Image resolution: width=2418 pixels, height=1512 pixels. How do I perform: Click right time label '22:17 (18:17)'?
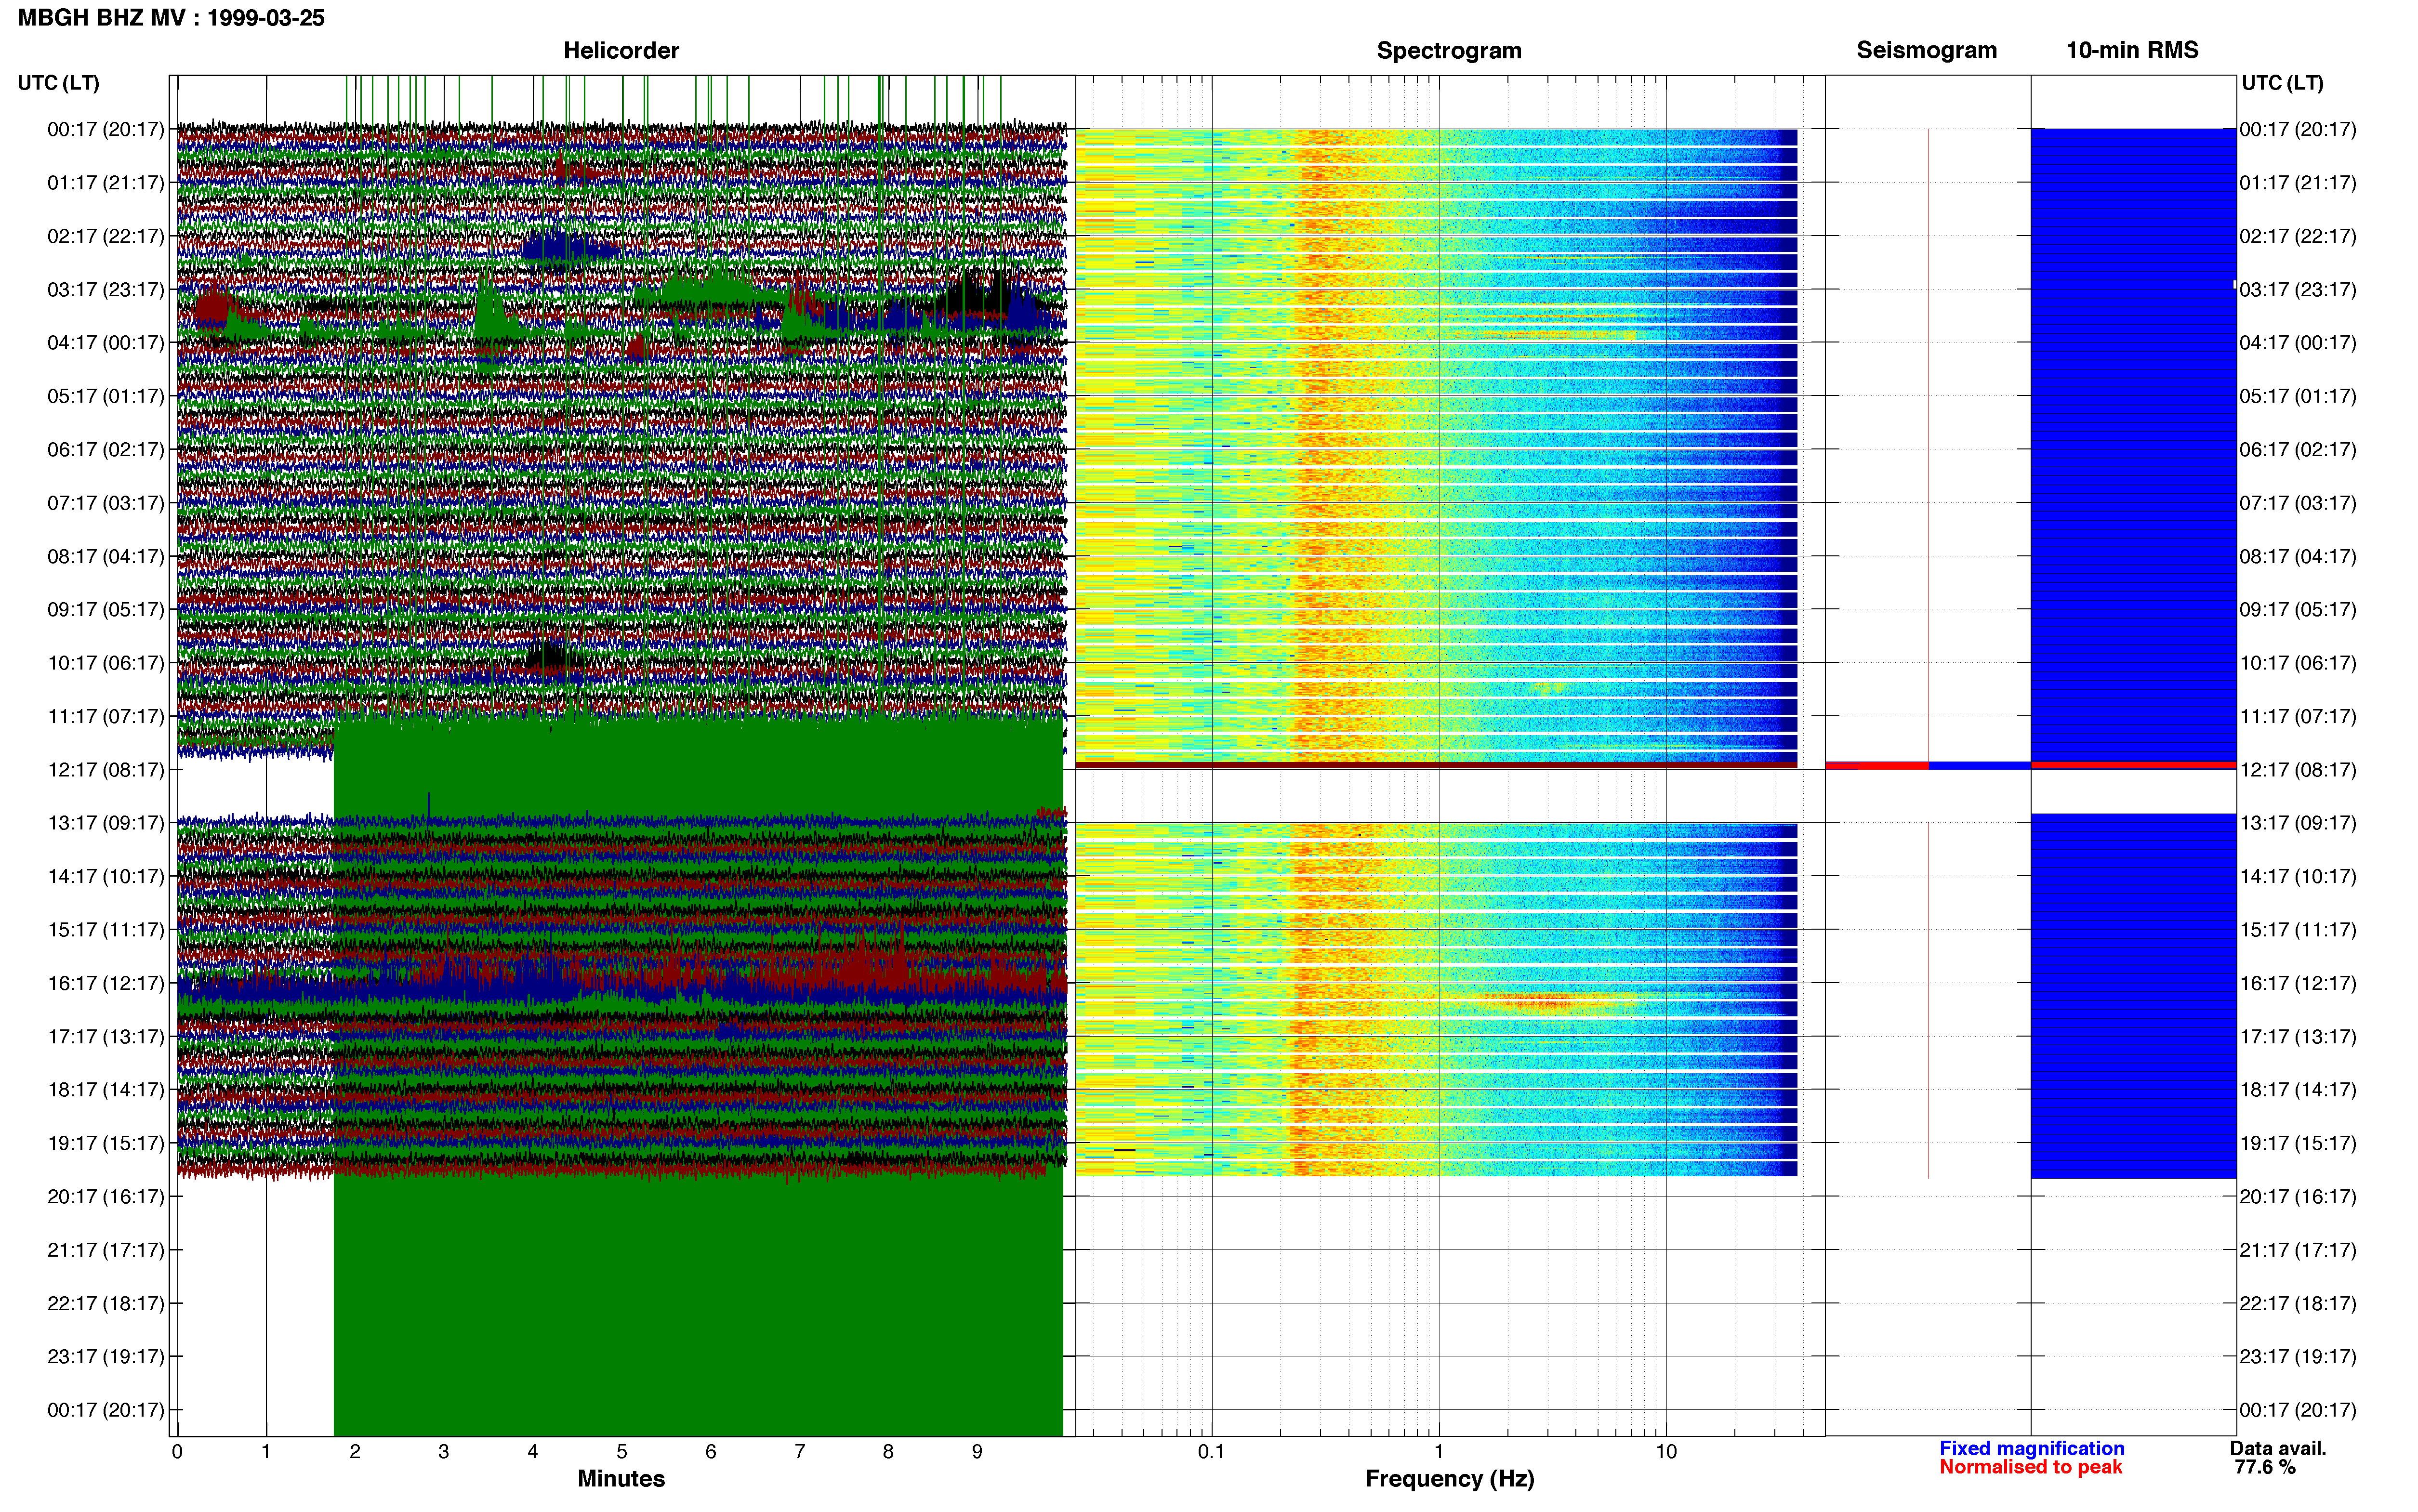click(2298, 1303)
